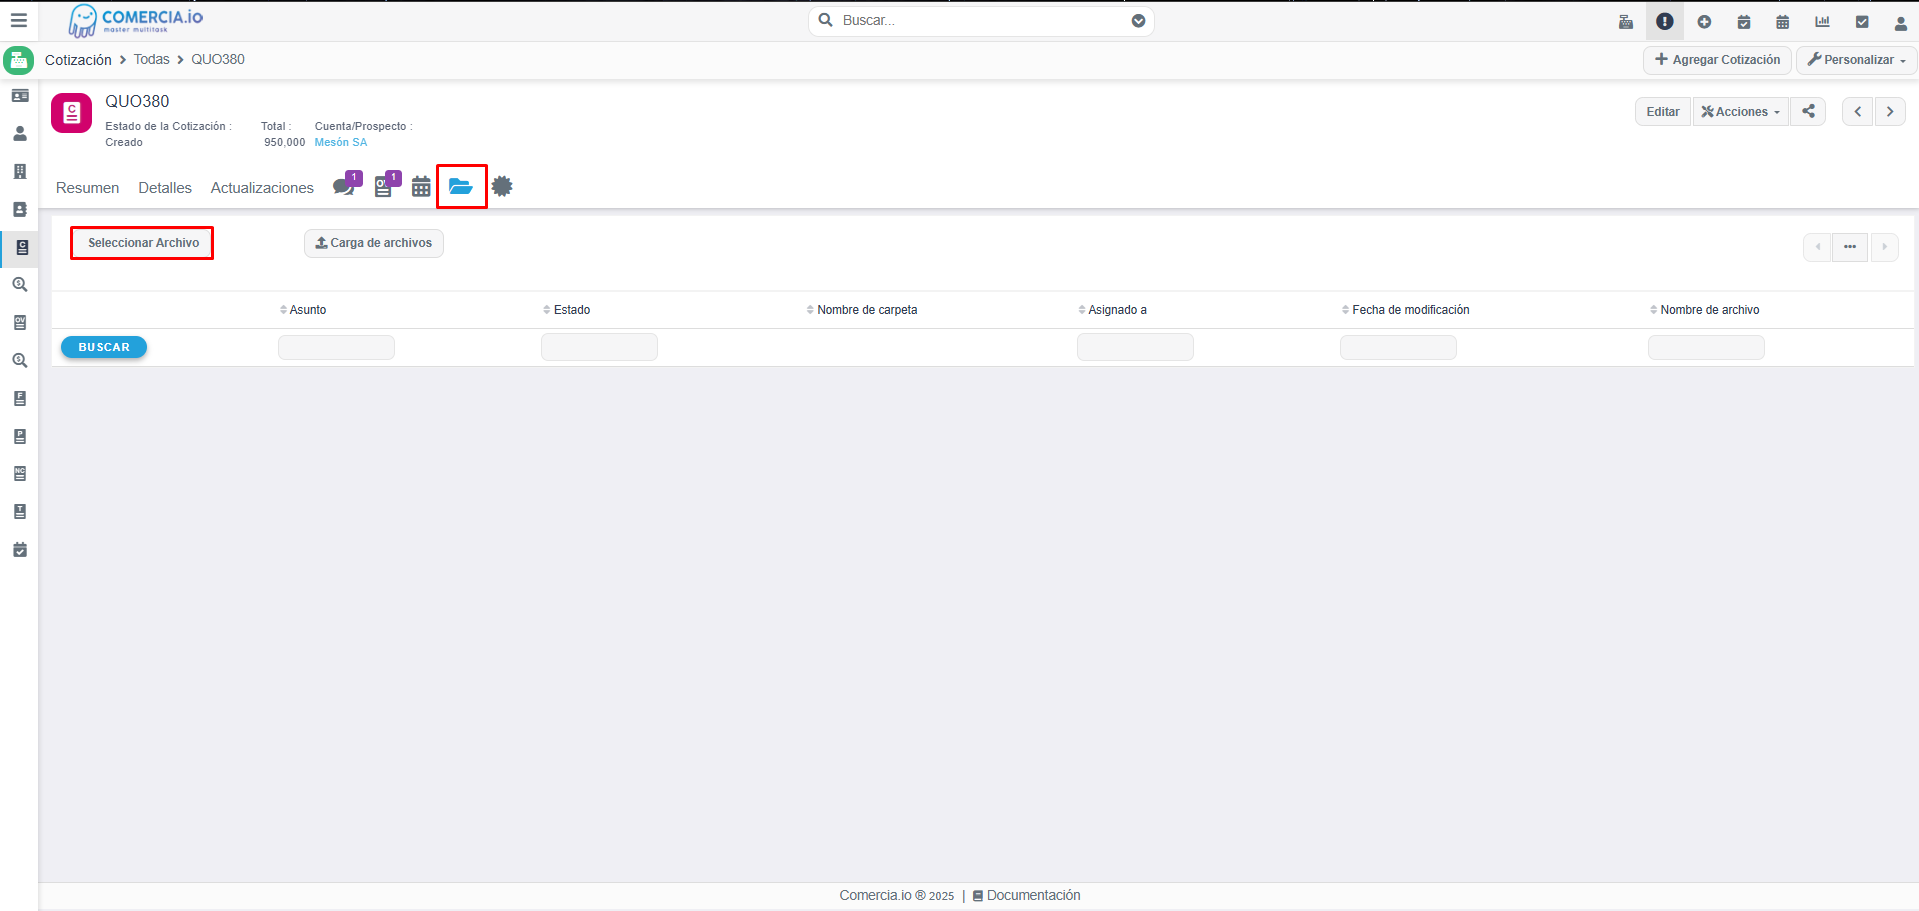The height and width of the screenshot is (911, 1919).
Task: Open the checkbox tasks icon in top bar
Action: [1862, 21]
